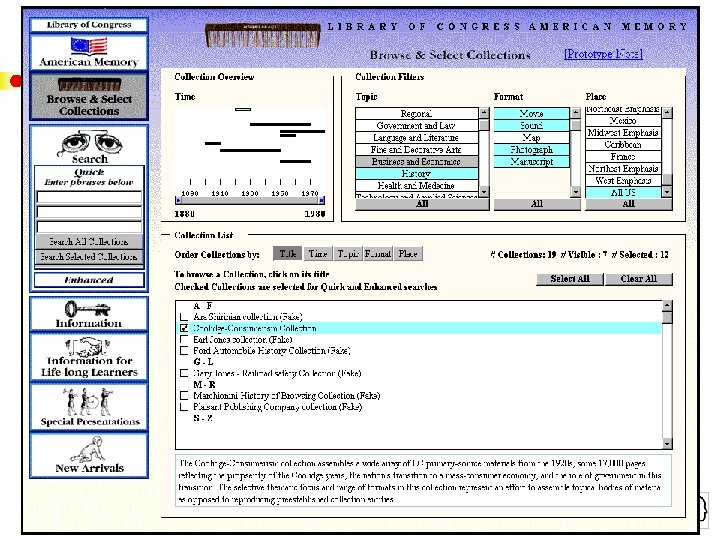This screenshot has height=540, width=720.
Task: Deselect All US place filter
Action: pyautogui.click(x=623, y=192)
